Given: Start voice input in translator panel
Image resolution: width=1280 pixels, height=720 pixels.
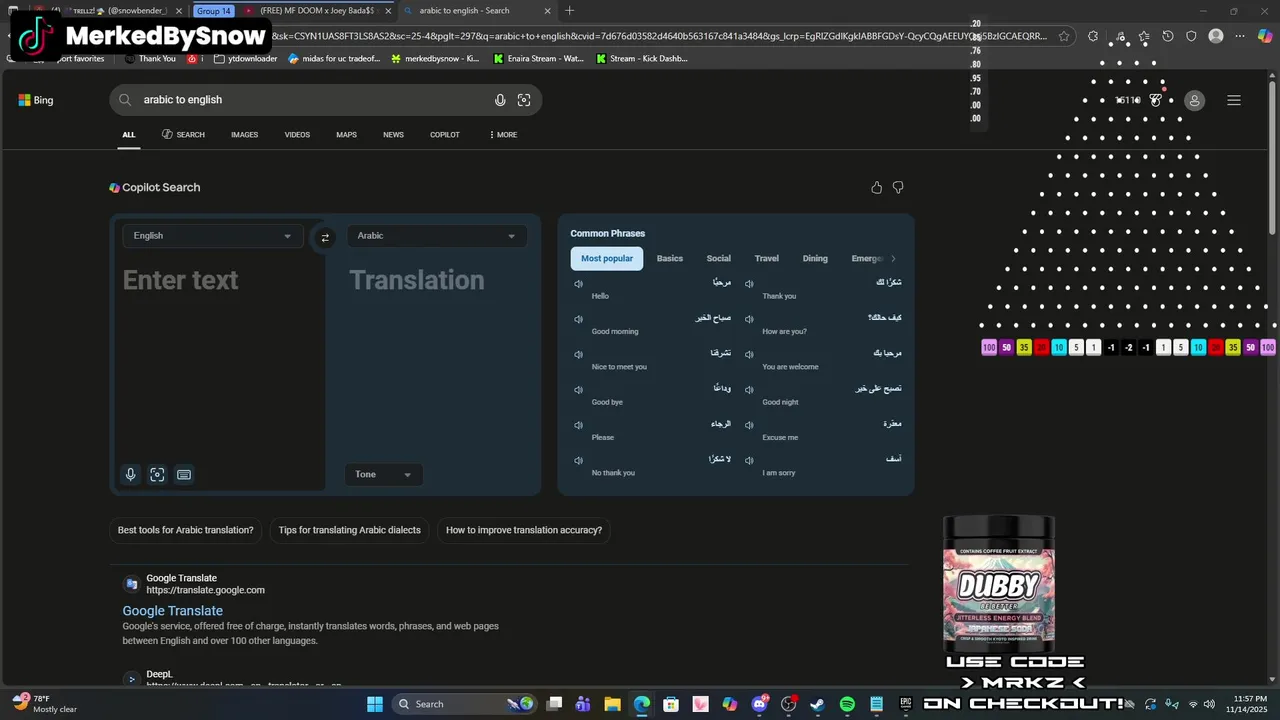Looking at the screenshot, I should [130, 475].
